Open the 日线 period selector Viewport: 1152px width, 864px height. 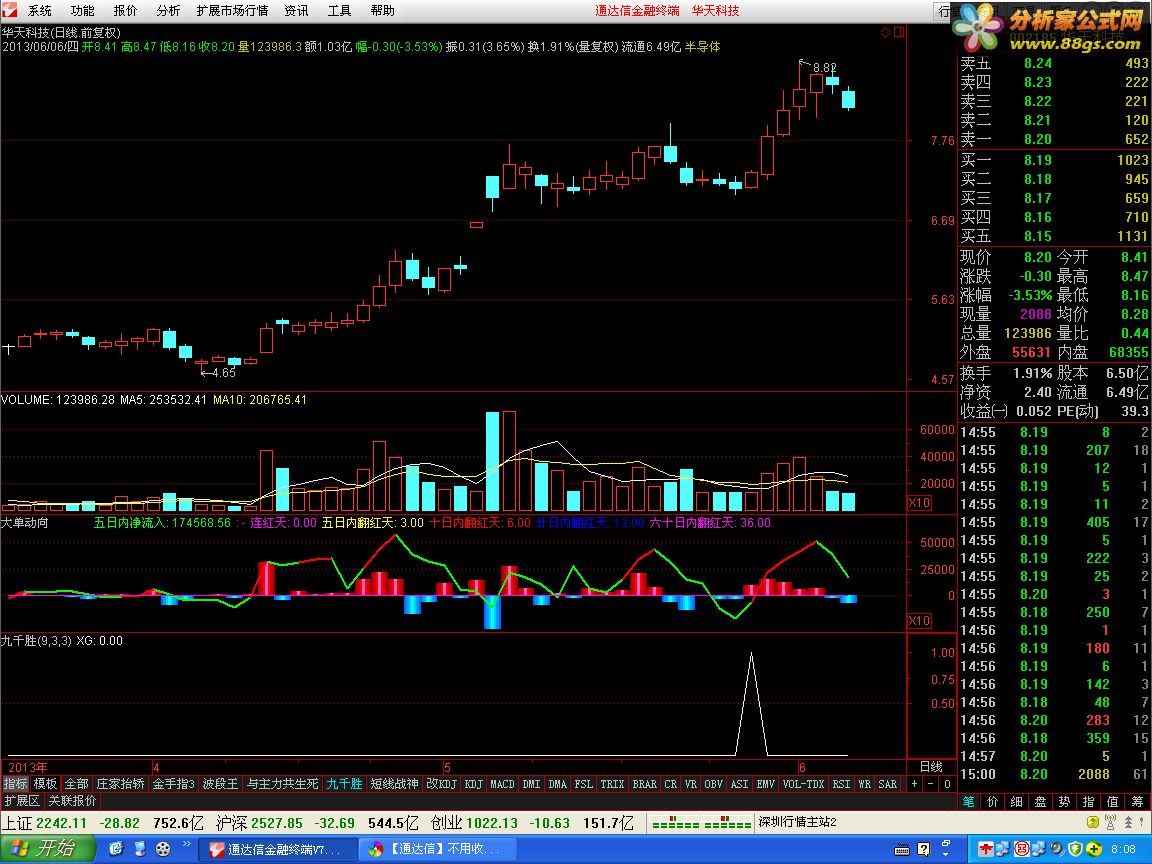coord(931,767)
